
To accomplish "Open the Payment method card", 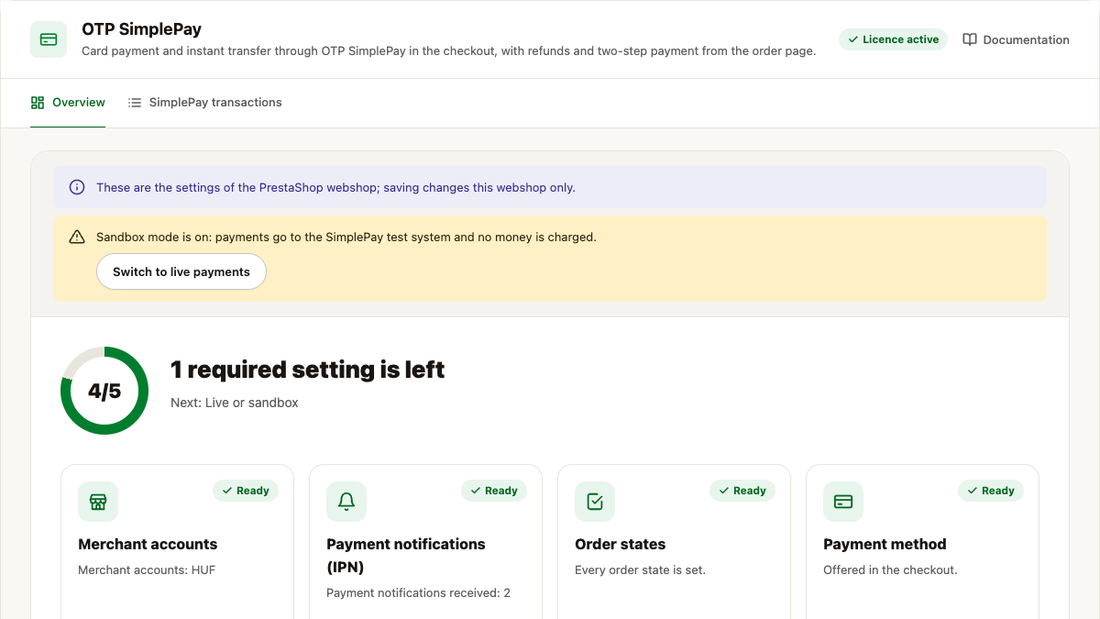I will 923,541.
